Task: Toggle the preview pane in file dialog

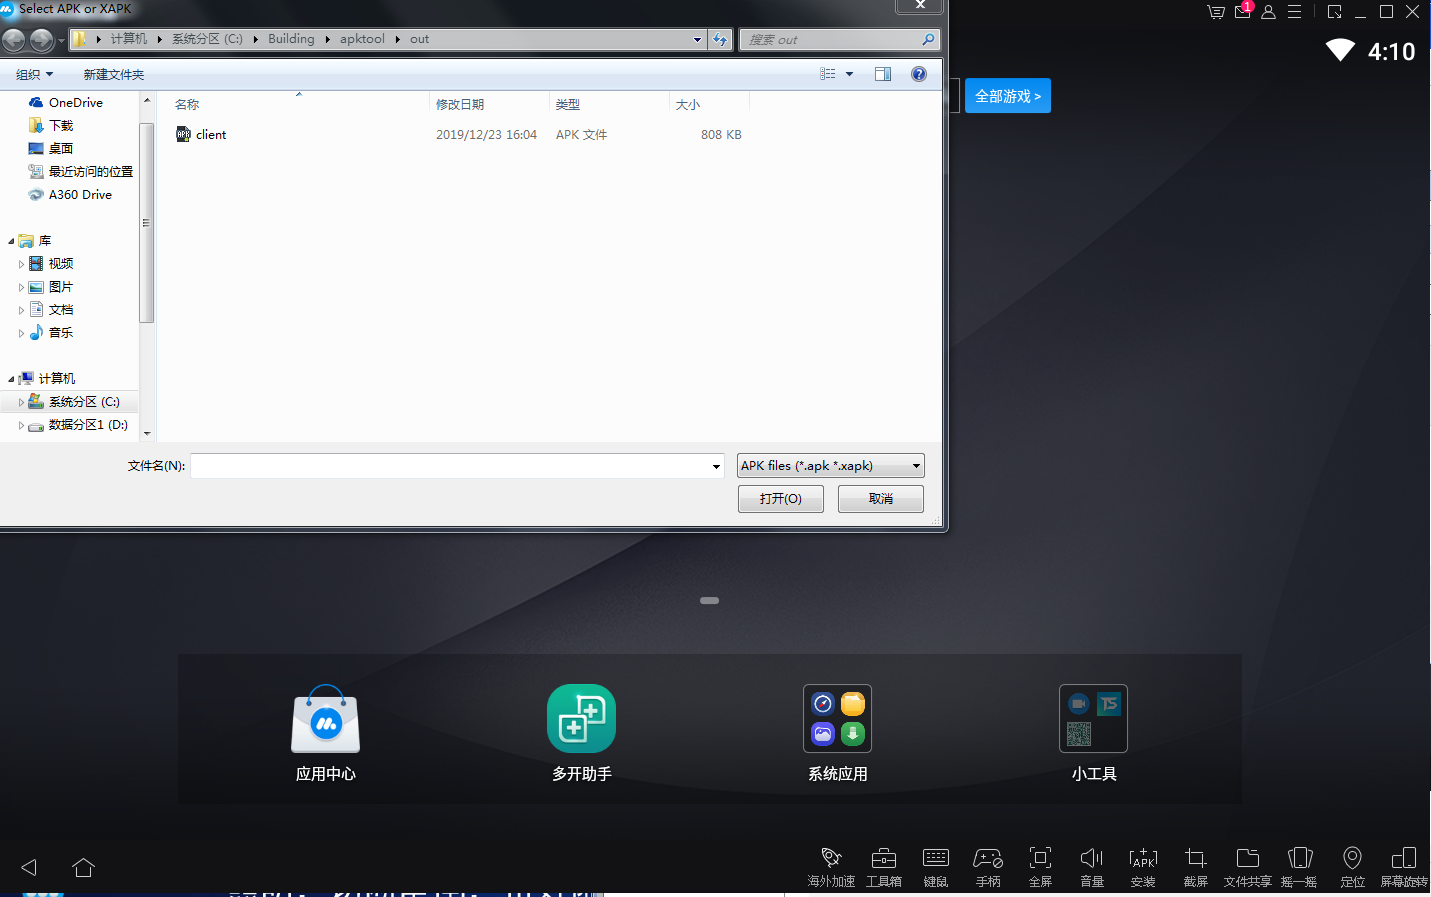Action: (883, 74)
